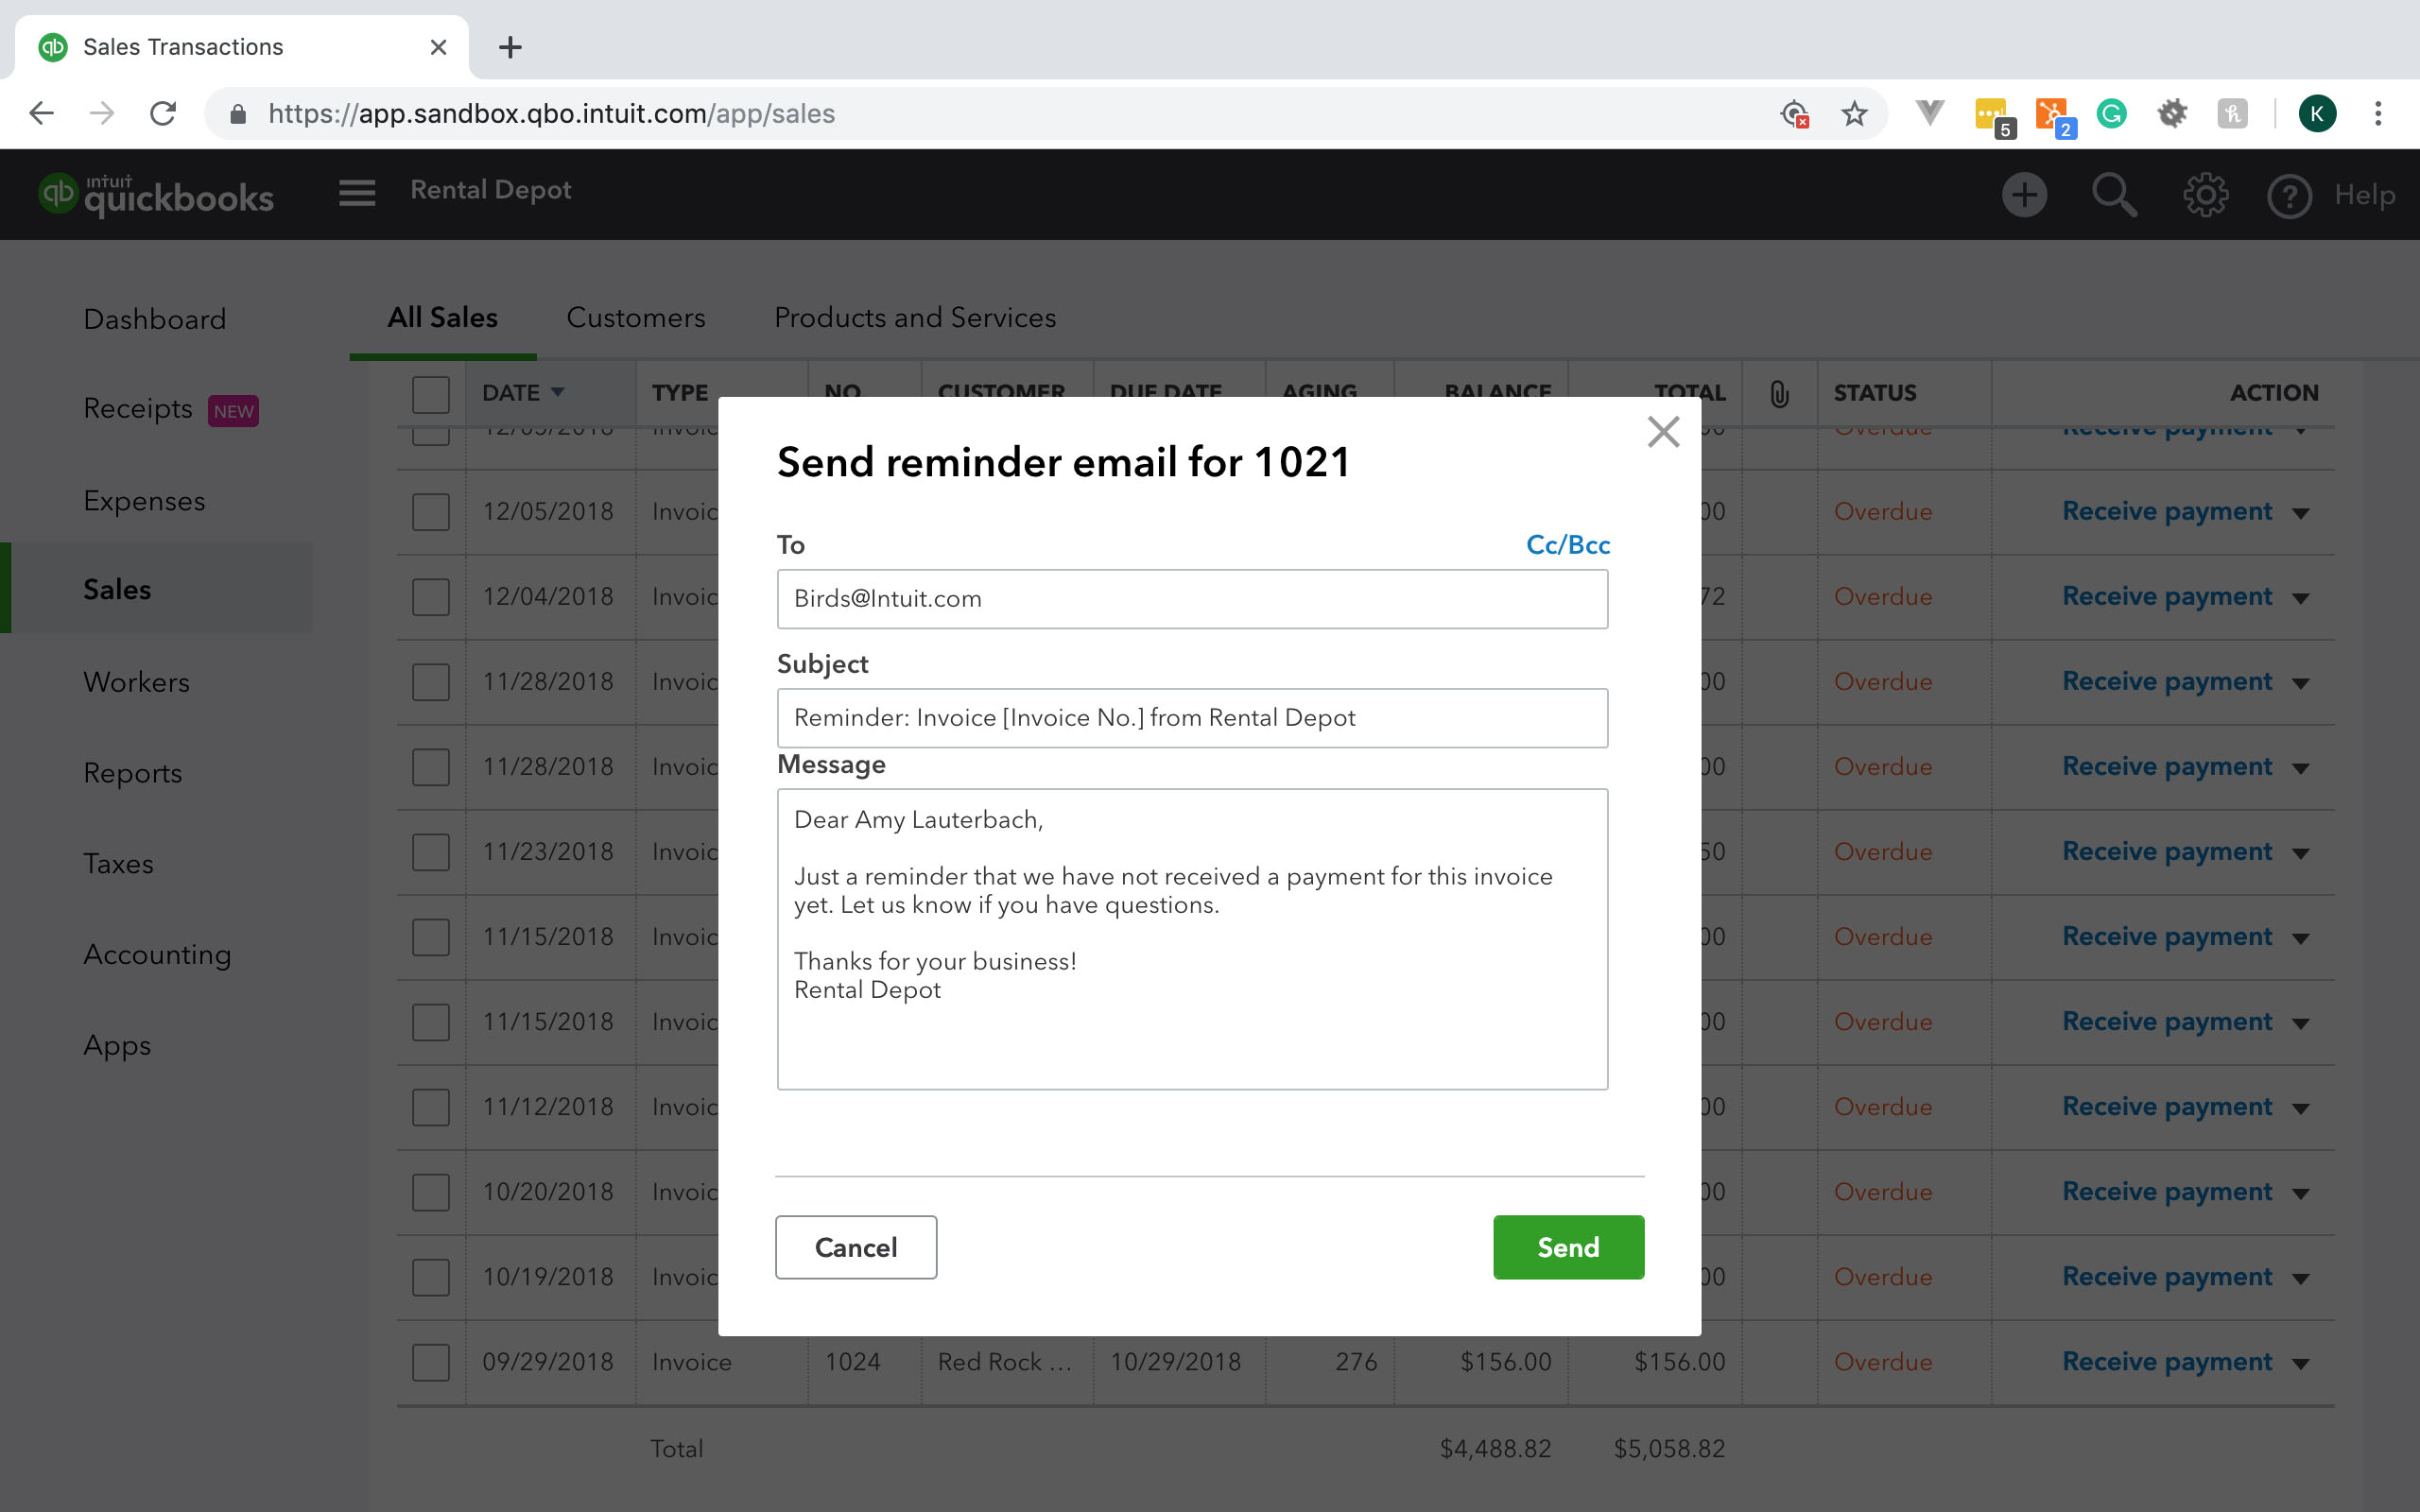Open the hamburger navigation menu
The width and height of the screenshot is (2420, 1512).
[357, 193]
